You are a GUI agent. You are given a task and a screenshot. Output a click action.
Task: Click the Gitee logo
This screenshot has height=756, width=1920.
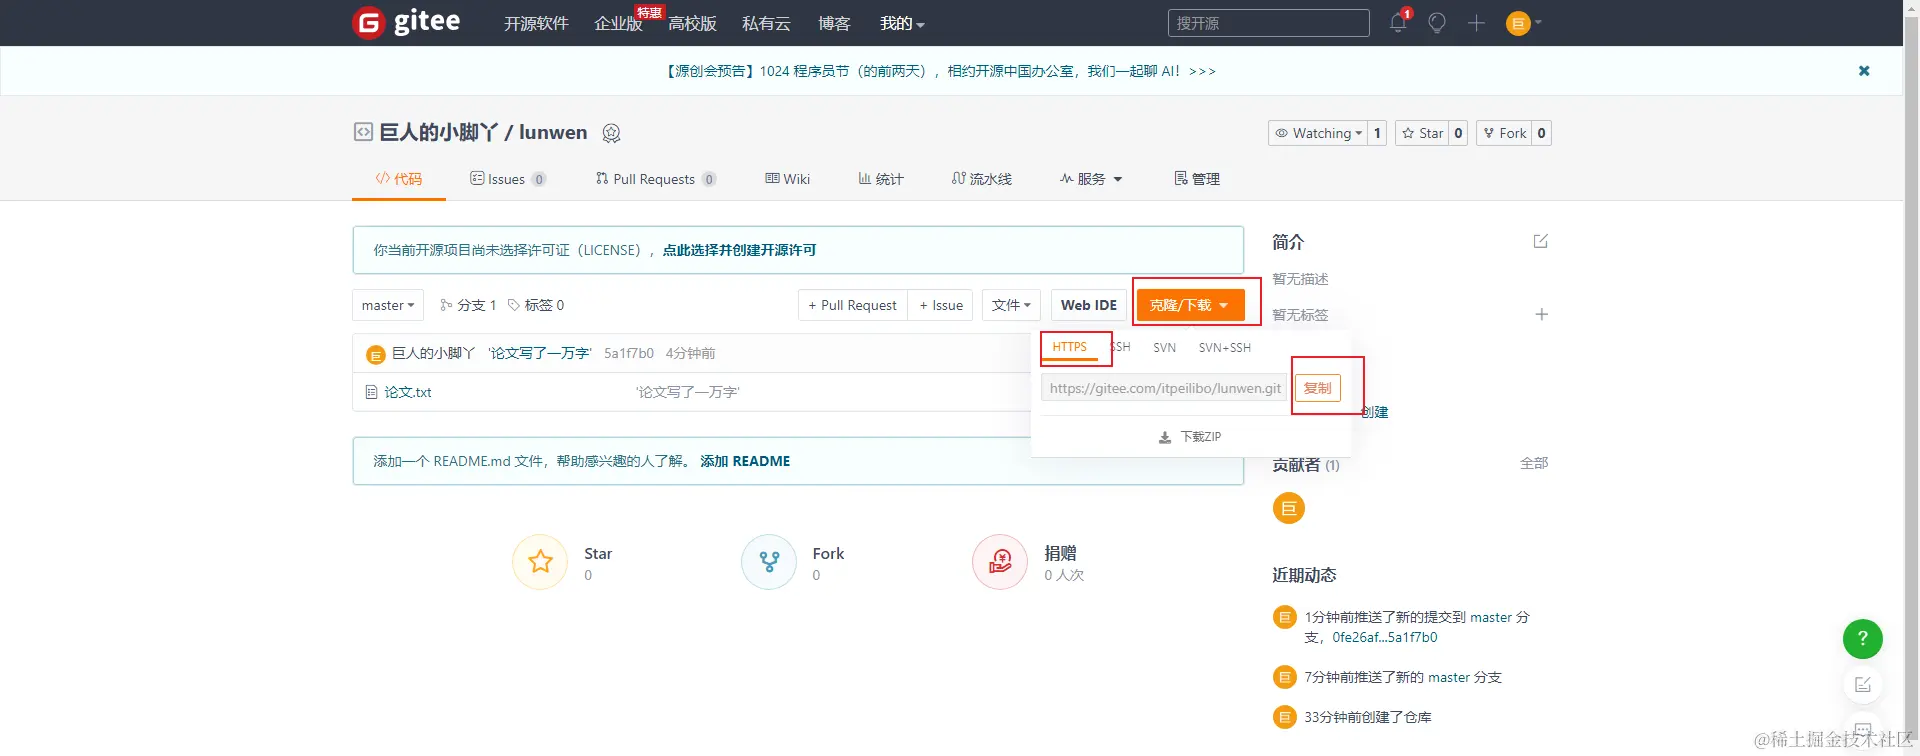(407, 22)
